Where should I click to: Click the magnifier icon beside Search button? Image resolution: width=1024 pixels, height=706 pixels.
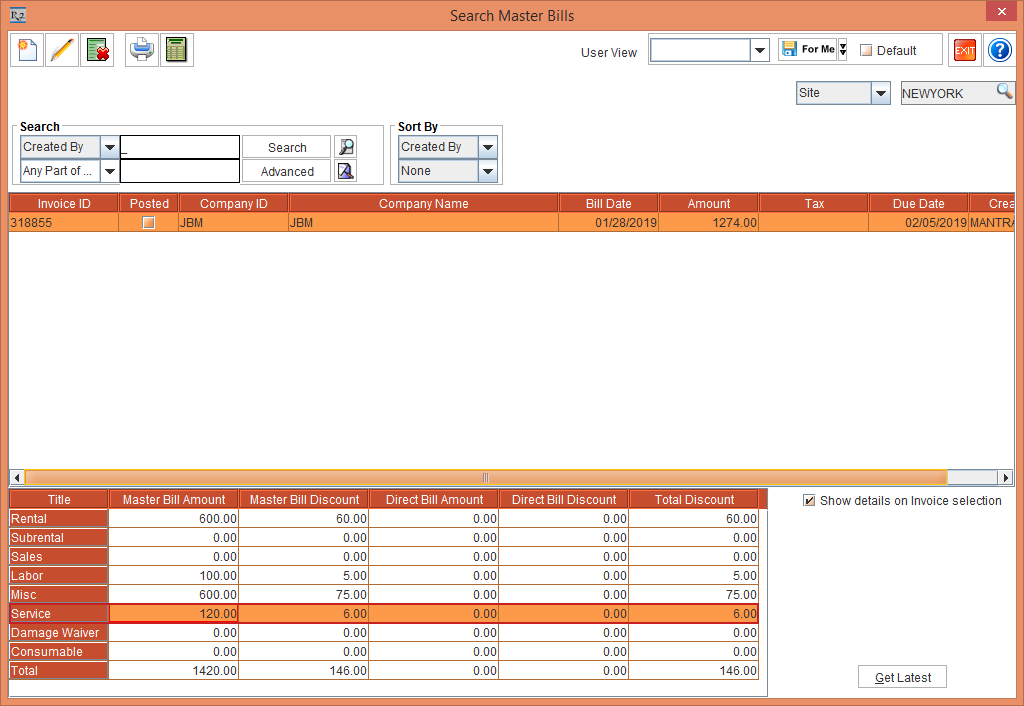(345, 146)
